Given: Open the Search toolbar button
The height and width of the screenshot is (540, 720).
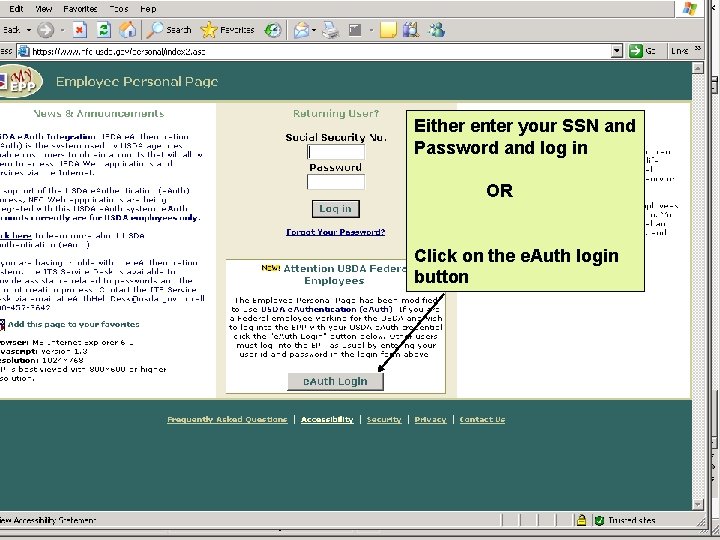Looking at the screenshot, I should [x=169, y=30].
